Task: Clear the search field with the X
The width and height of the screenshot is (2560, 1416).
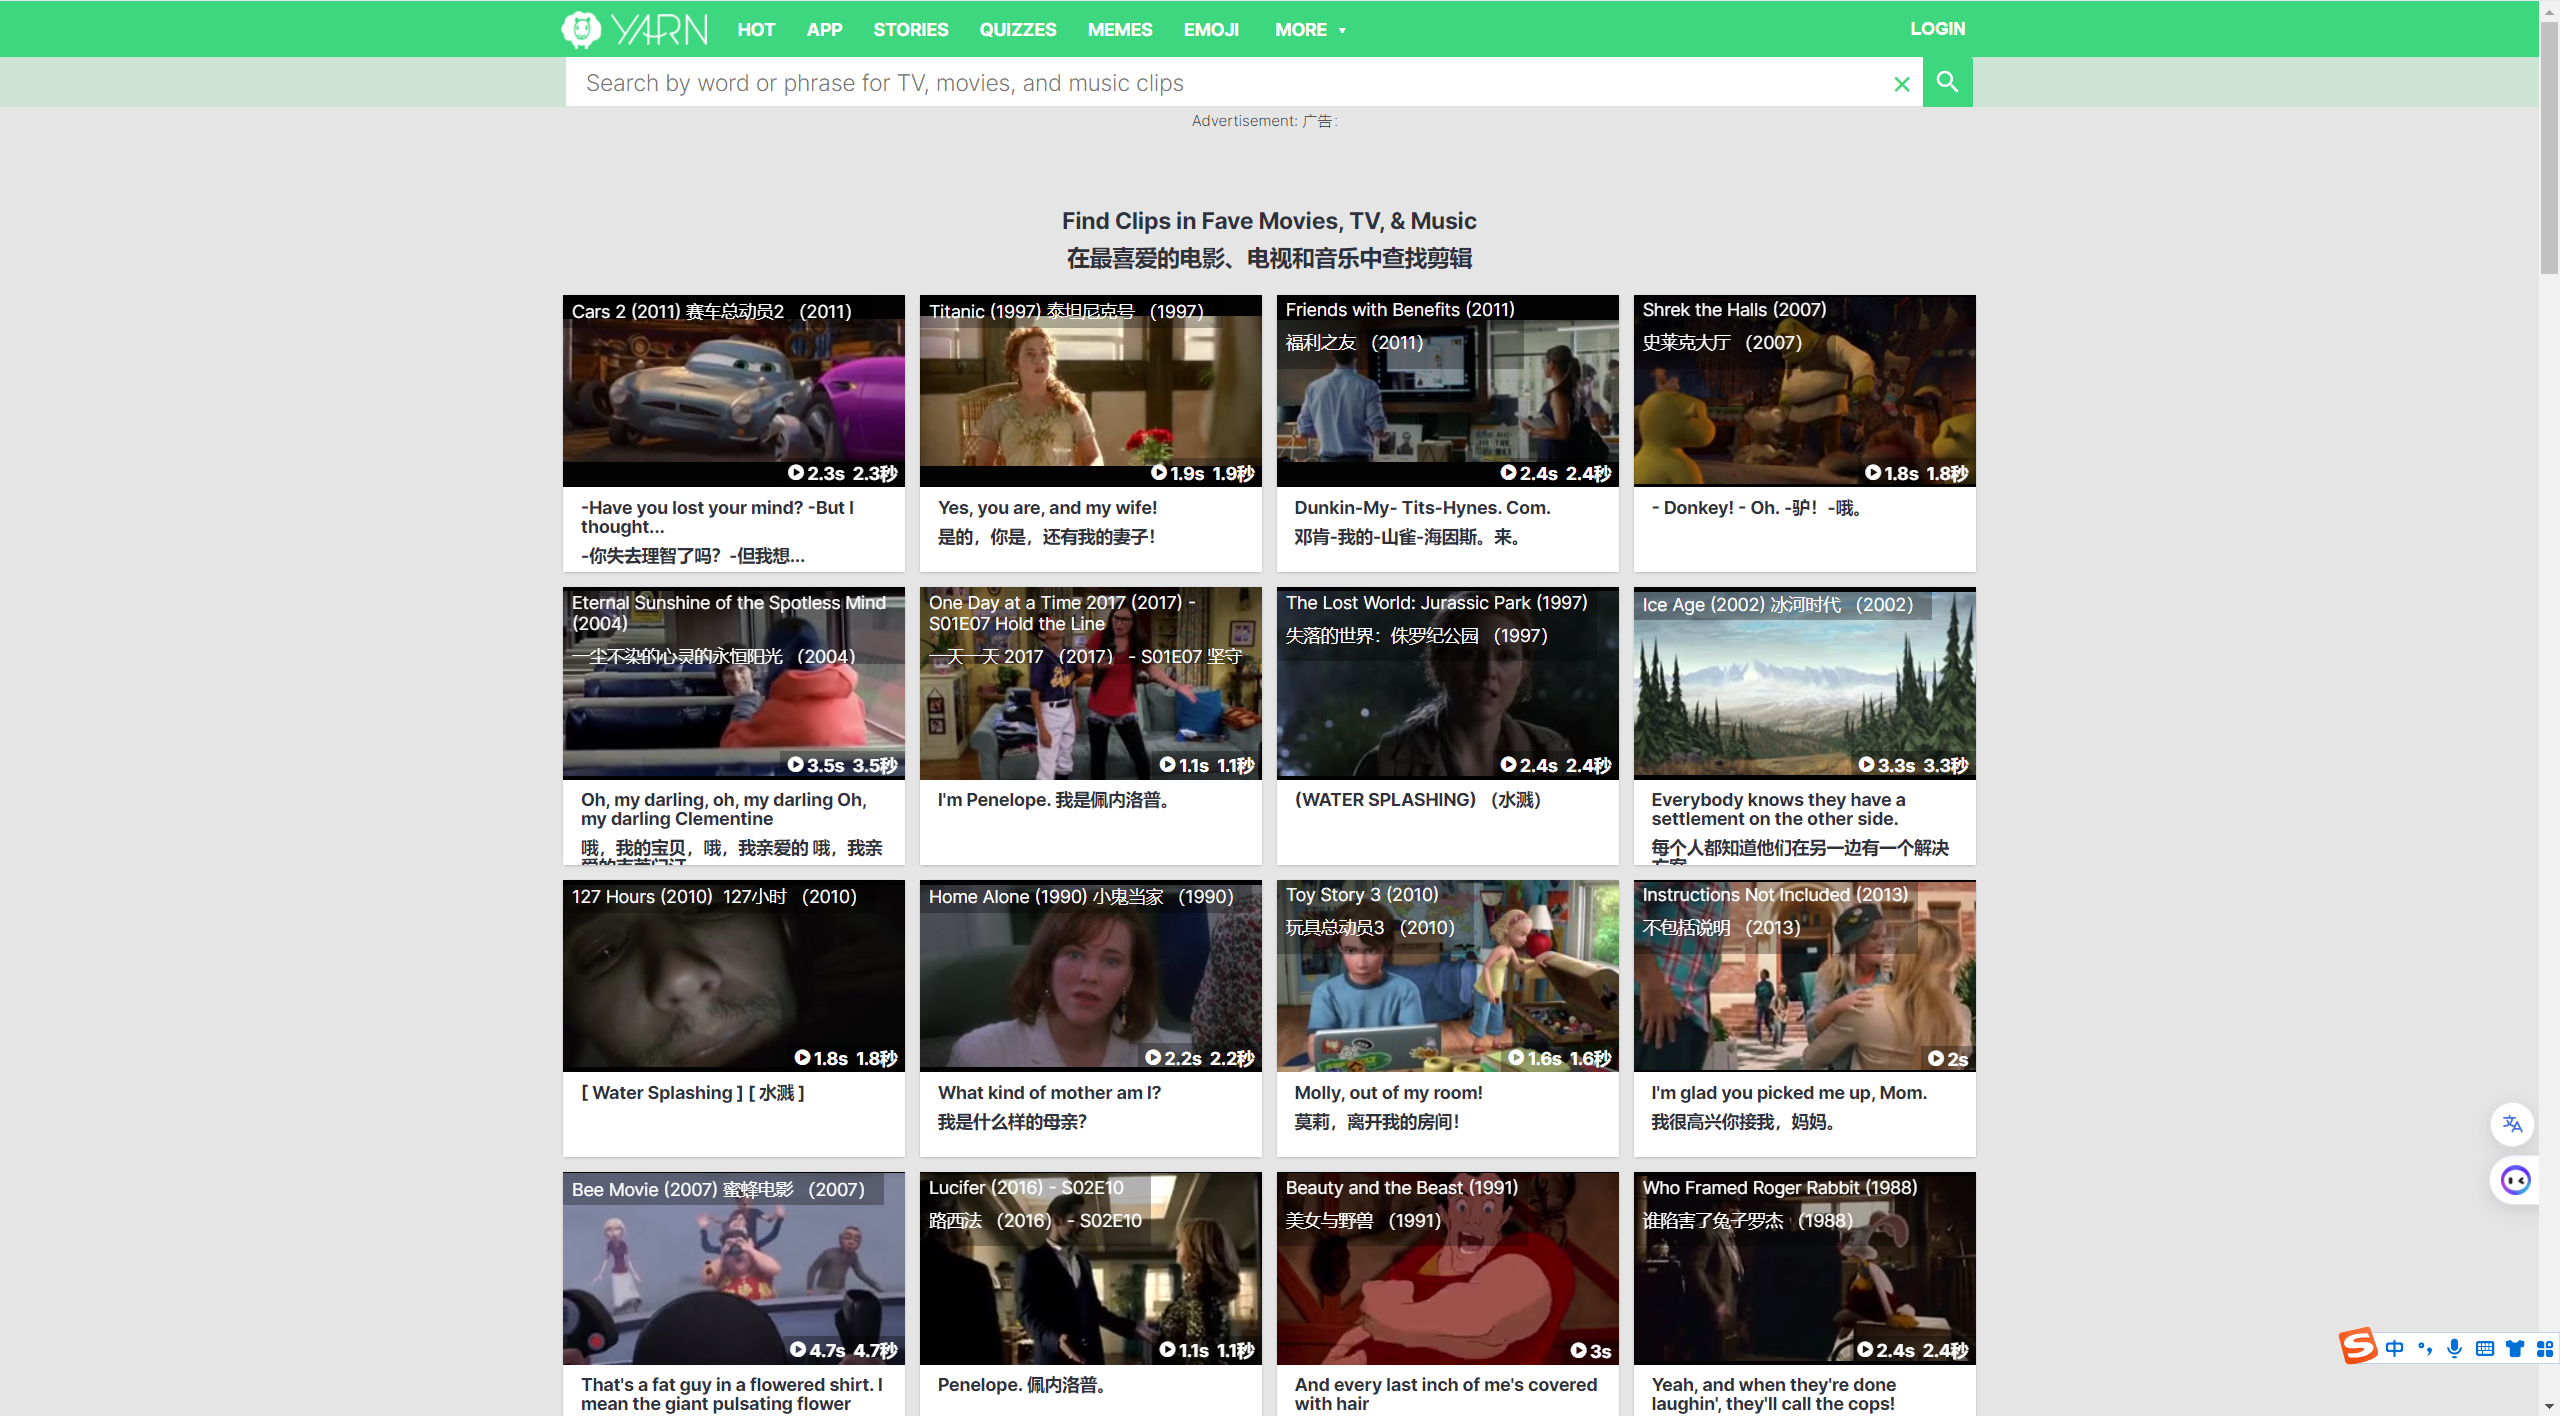Action: [x=1901, y=85]
